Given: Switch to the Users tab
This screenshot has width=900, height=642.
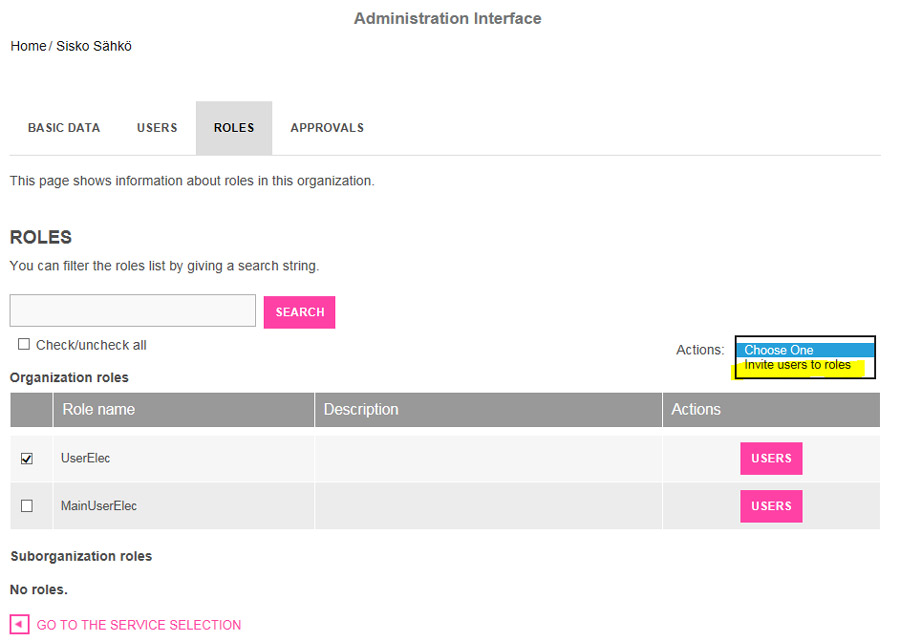Looking at the screenshot, I should (x=157, y=128).
